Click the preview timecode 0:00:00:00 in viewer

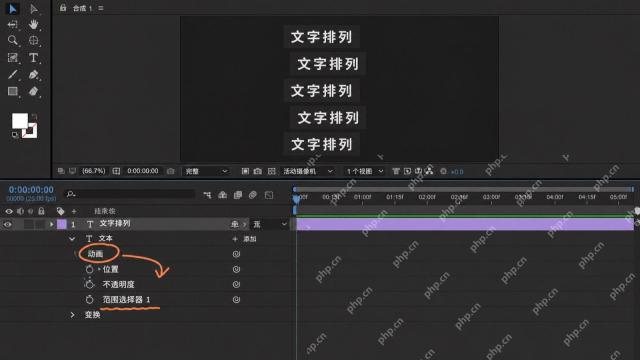(142, 171)
